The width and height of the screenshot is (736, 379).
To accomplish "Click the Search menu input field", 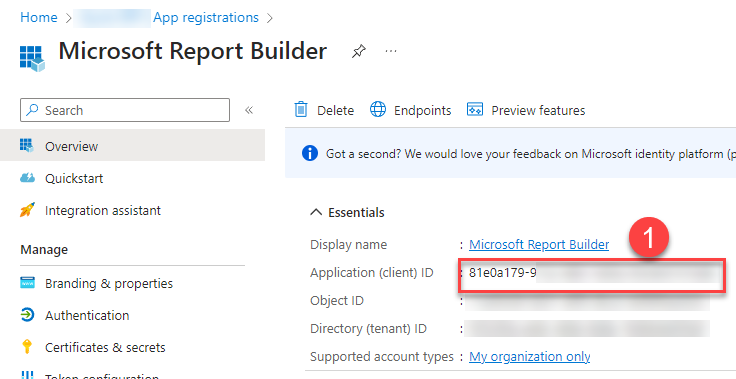I will [x=125, y=110].
